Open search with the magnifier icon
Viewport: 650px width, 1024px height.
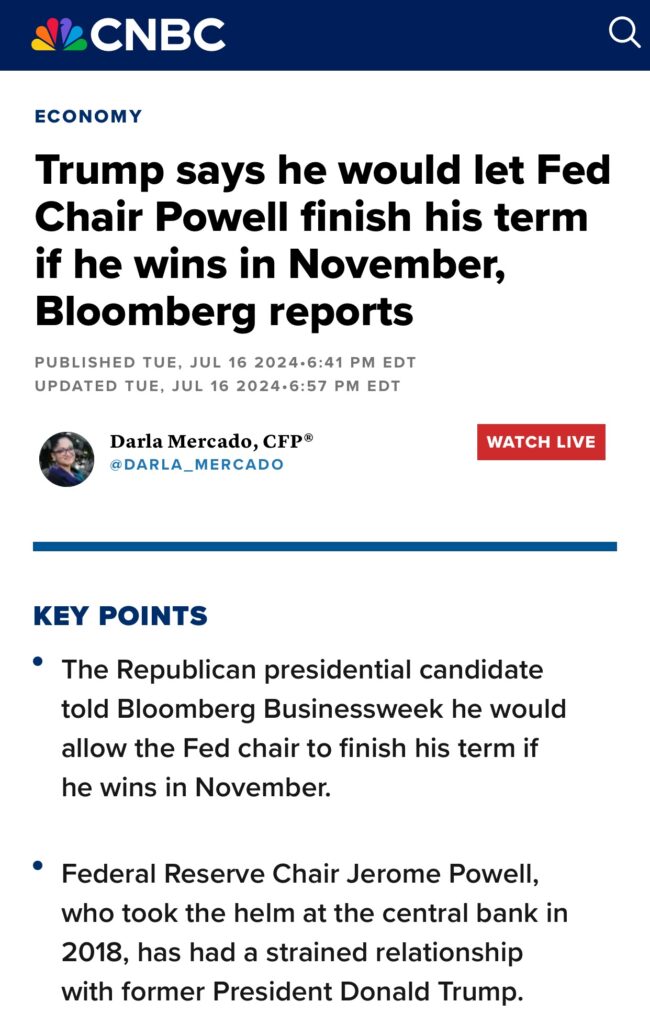624,33
